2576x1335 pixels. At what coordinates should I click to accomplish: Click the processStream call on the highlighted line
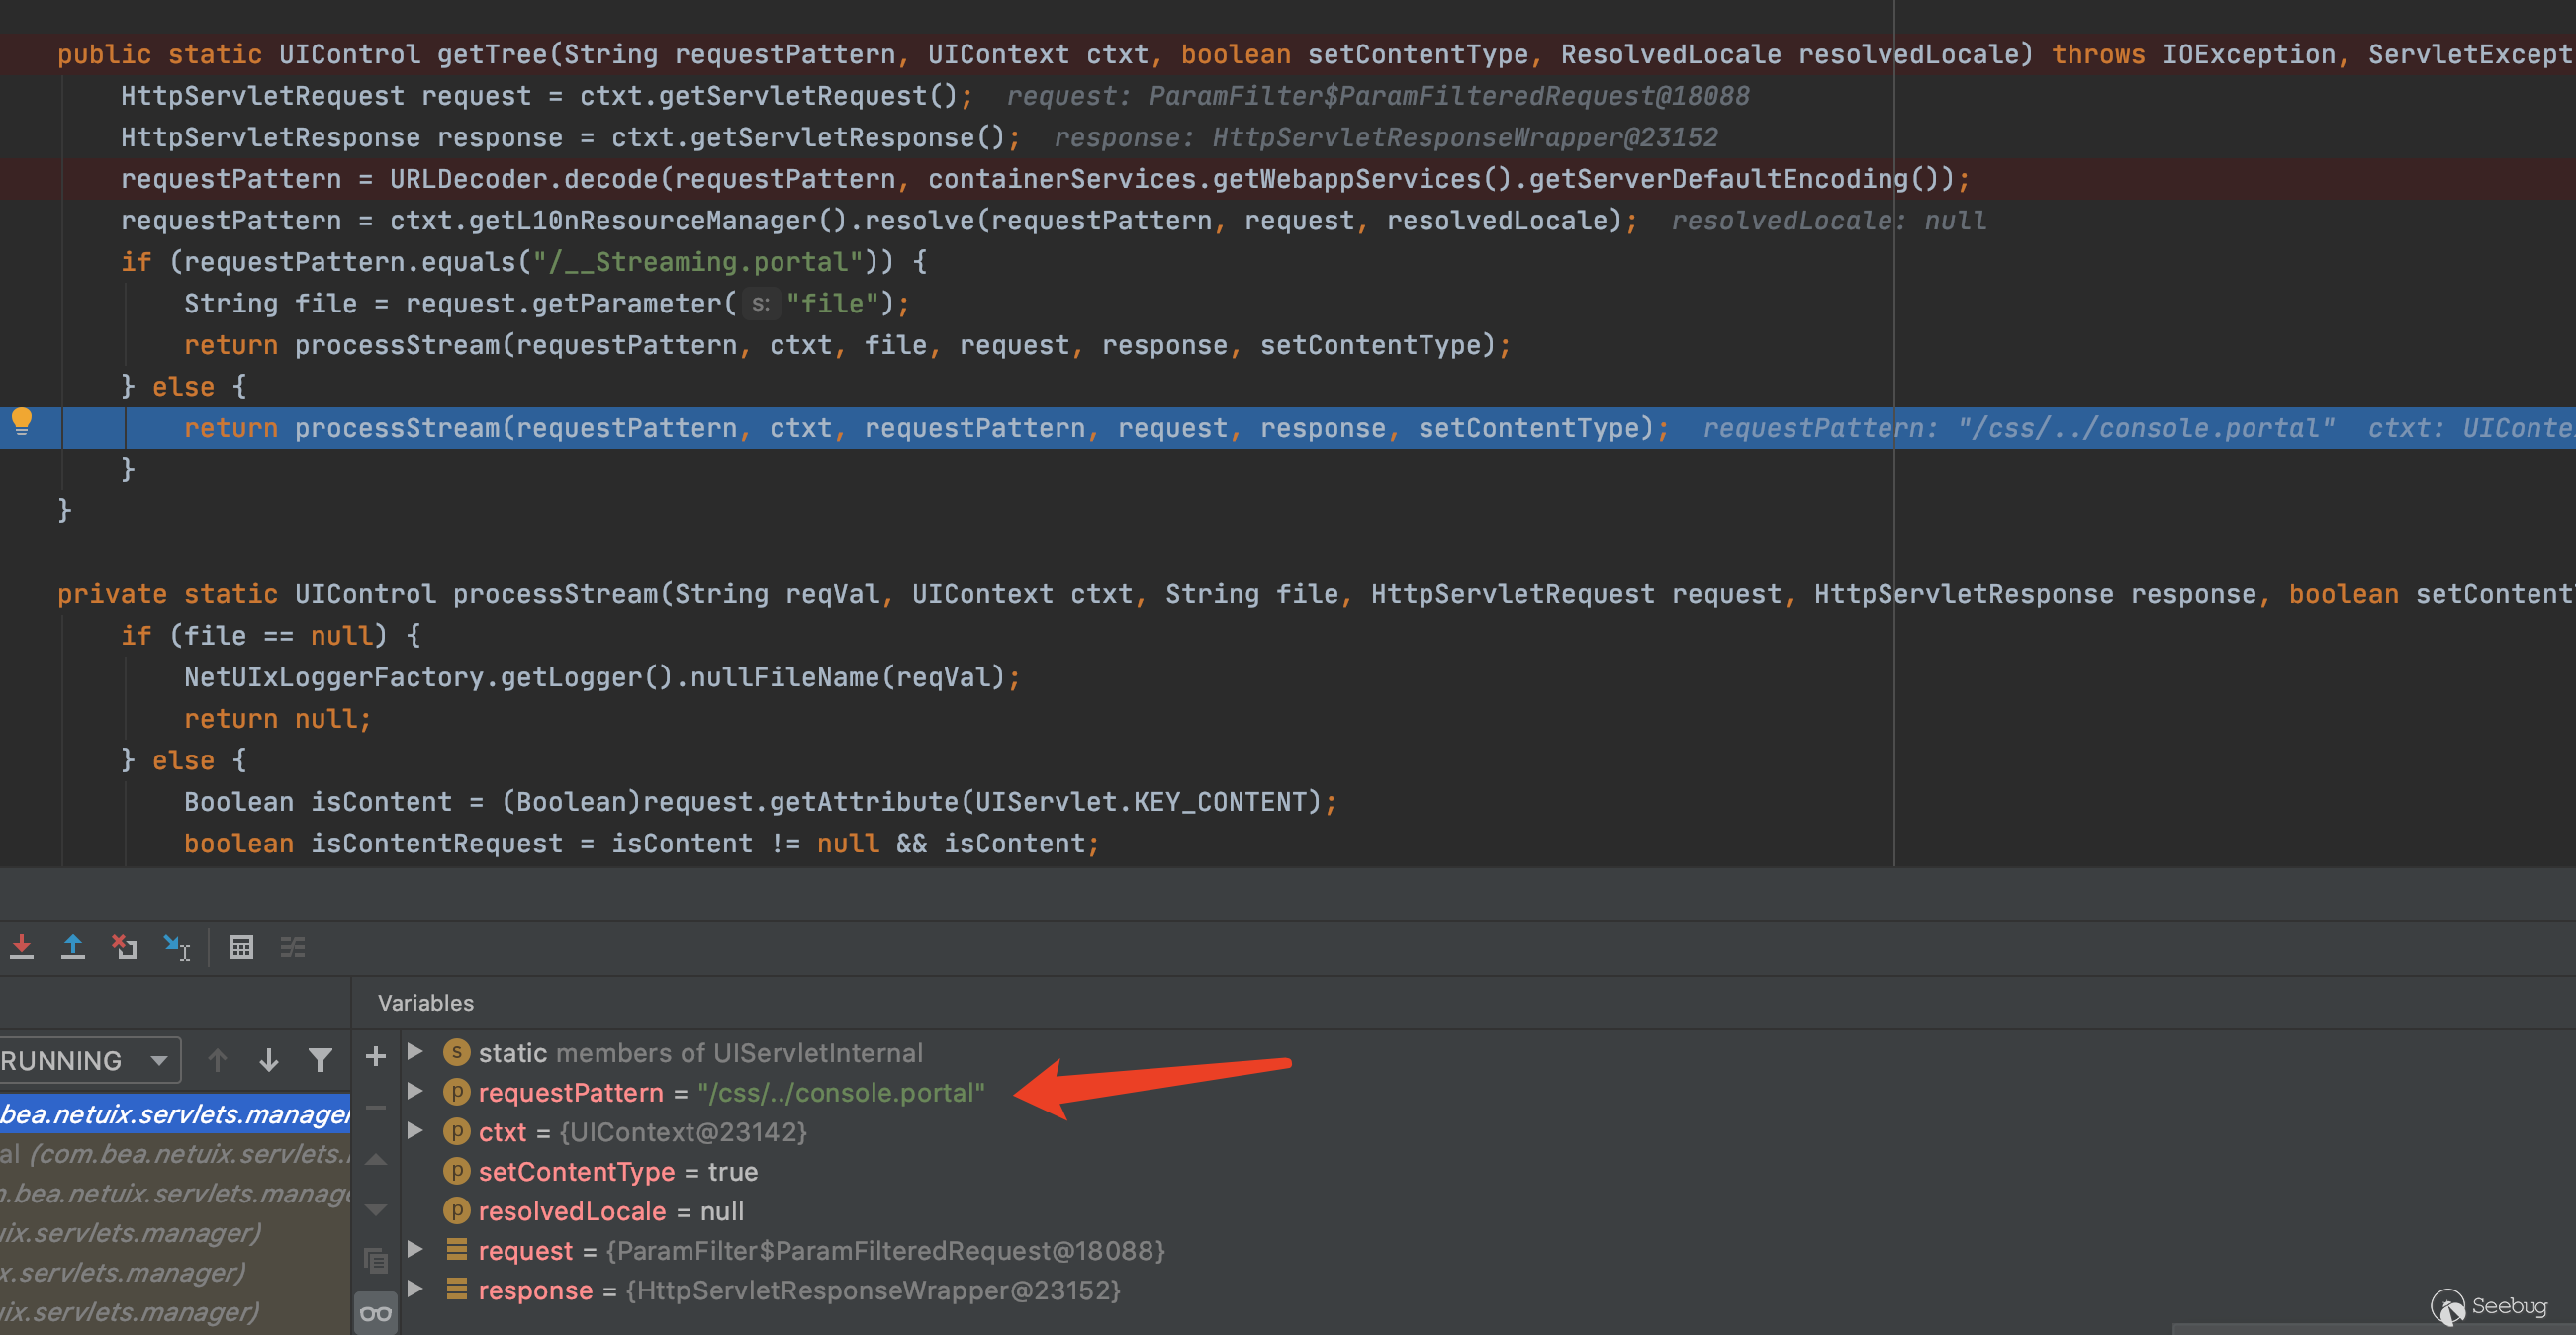coord(396,428)
